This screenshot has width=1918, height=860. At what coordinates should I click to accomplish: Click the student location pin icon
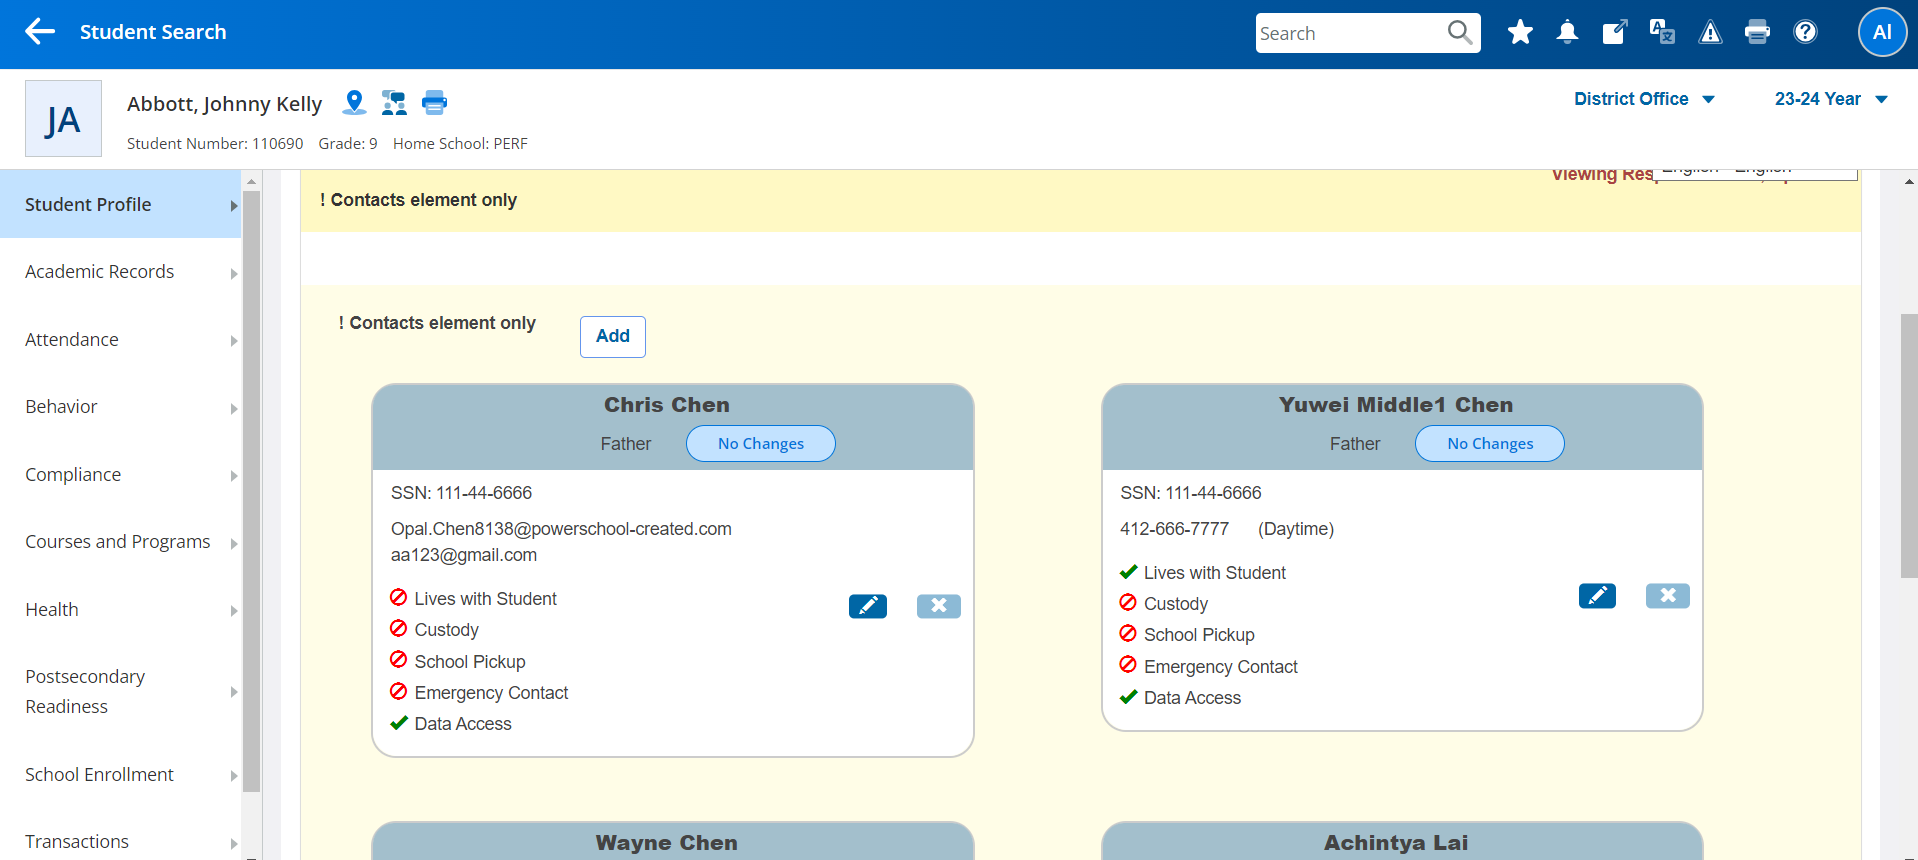point(354,102)
